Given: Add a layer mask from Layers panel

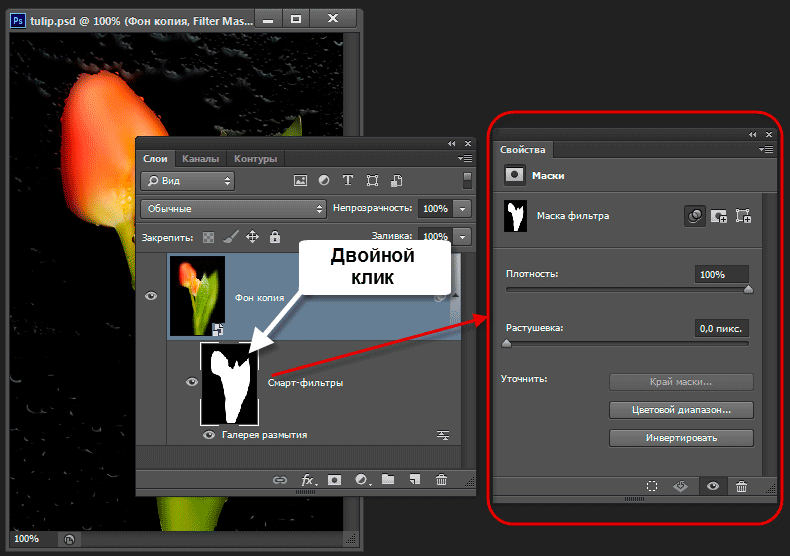Looking at the screenshot, I should pos(335,480).
